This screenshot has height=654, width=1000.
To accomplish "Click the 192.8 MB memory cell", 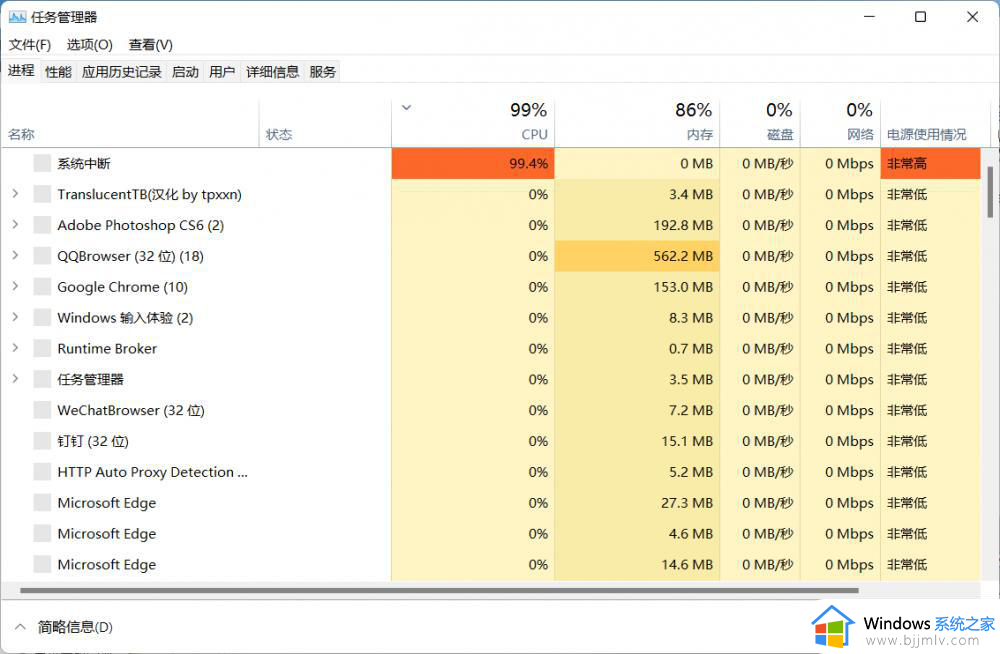I will click(637, 225).
